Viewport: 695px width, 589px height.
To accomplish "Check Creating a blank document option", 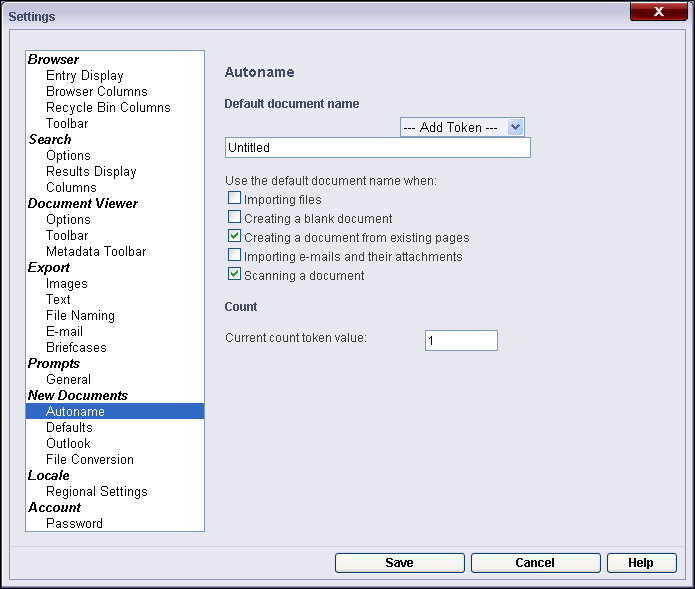I will coord(234,217).
